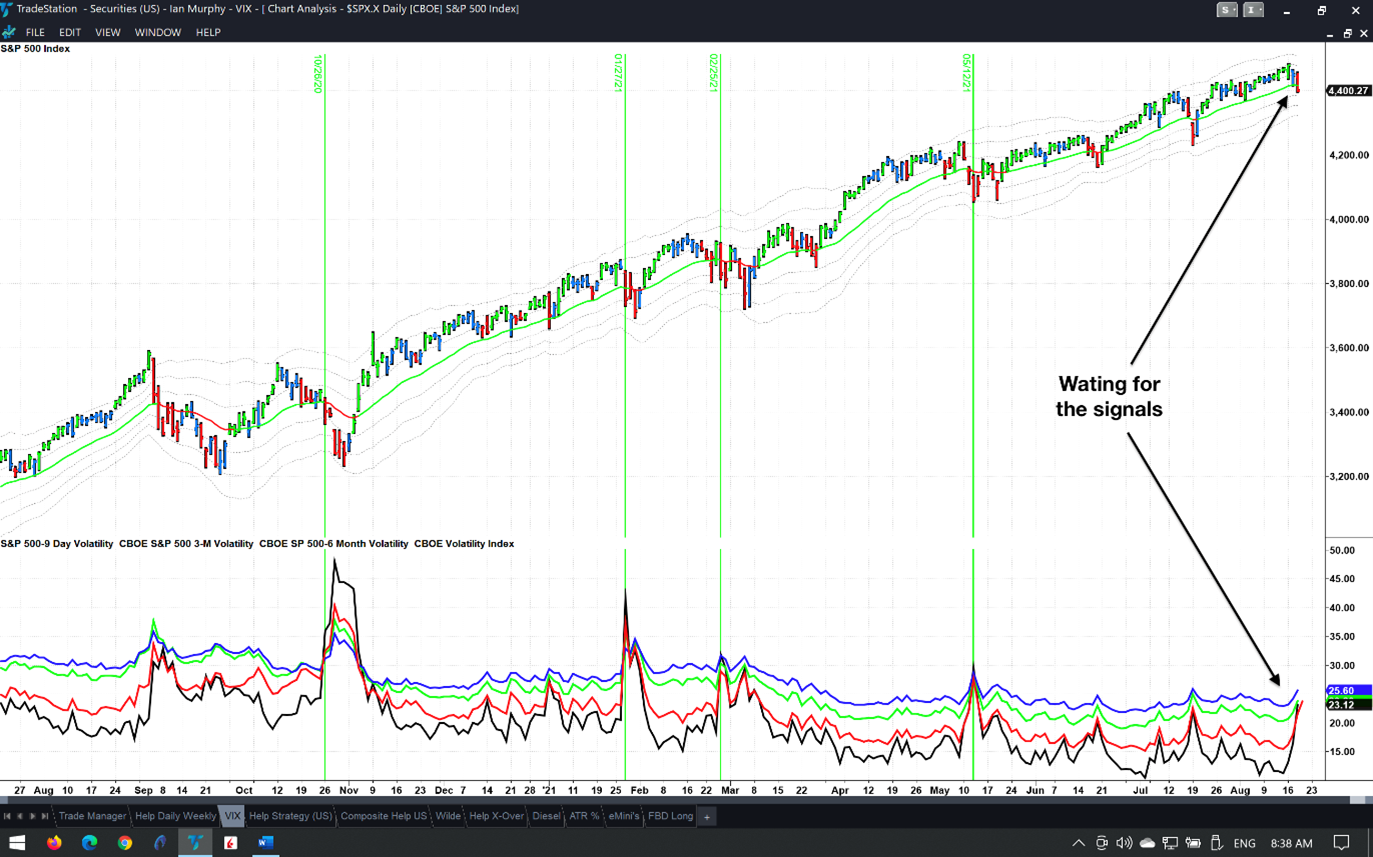Add a new workspace tab with plus

click(706, 817)
